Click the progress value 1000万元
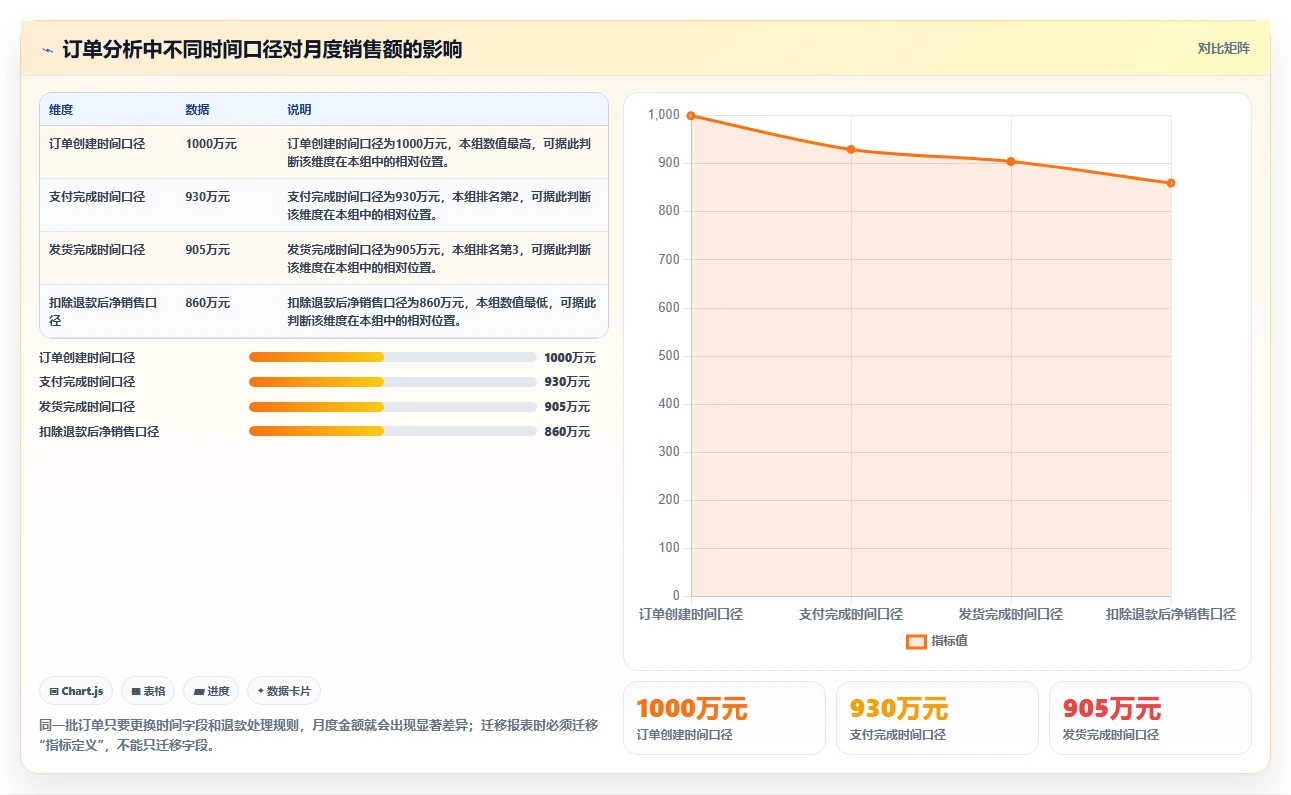The height and width of the screenshot is (795, 1291). [x=570, y=357]
